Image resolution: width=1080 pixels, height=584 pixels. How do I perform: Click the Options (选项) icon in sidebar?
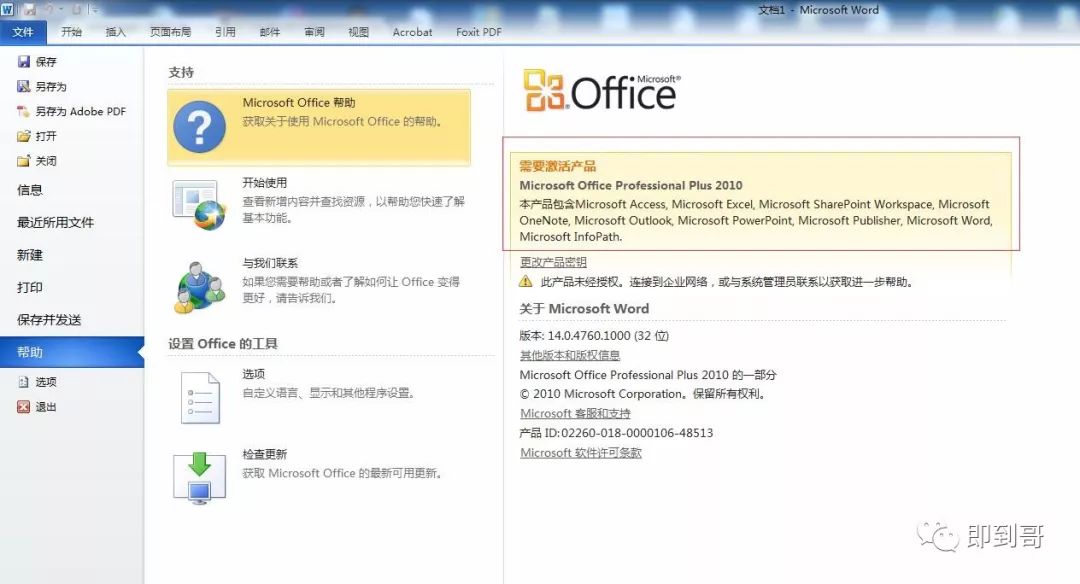click(24, 382)
